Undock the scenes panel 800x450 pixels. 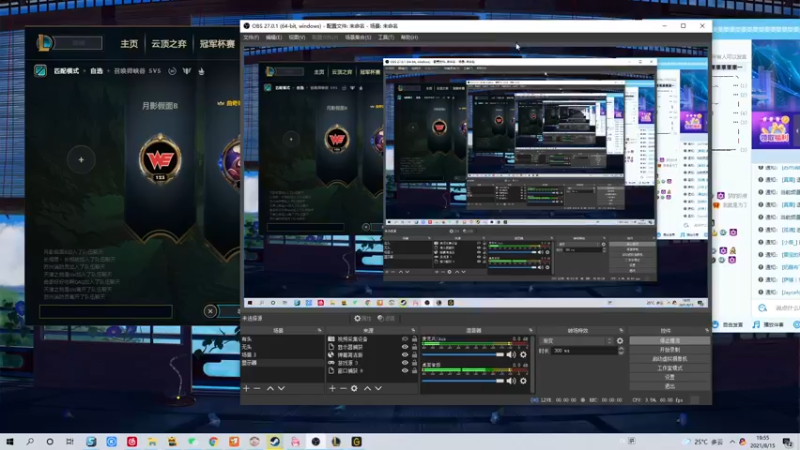tap(319, 331)
